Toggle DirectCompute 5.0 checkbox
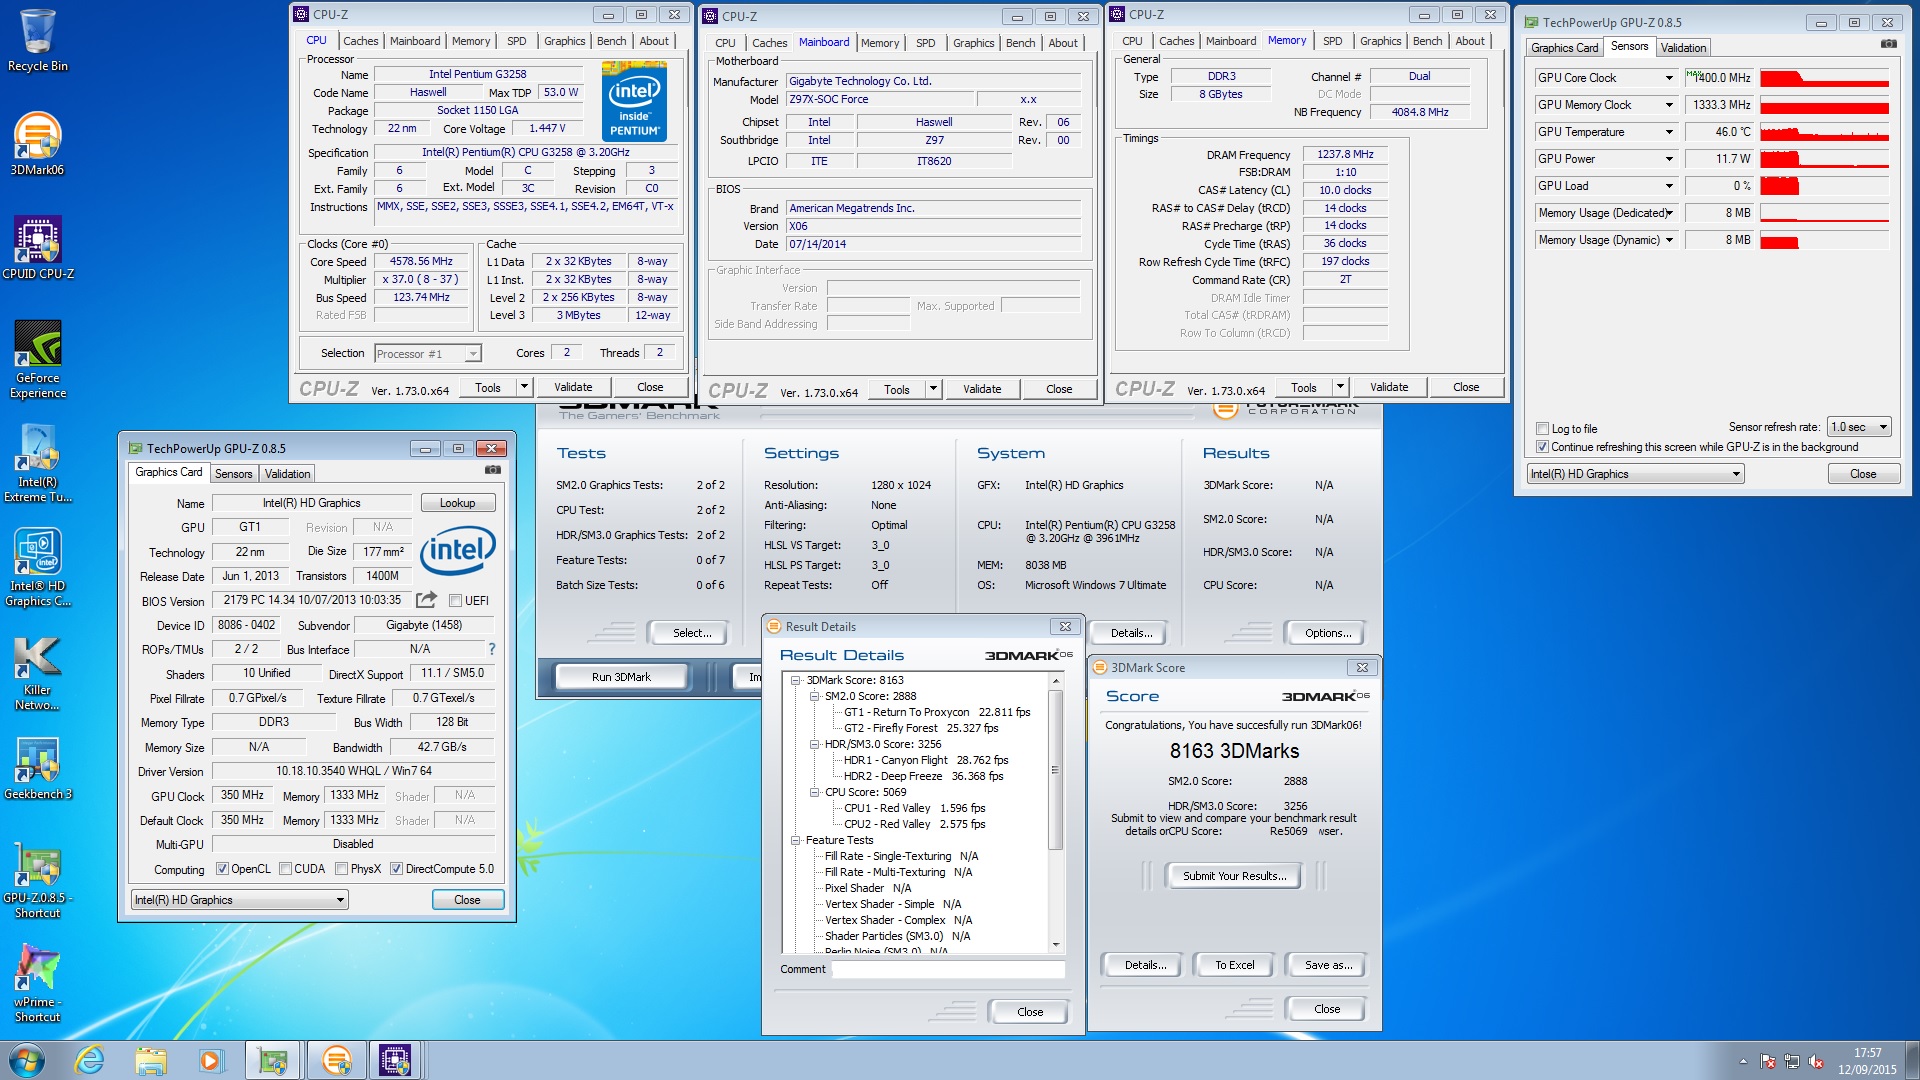The width and height of the screenshot is (1920, 1080). (x=396, y=869)
